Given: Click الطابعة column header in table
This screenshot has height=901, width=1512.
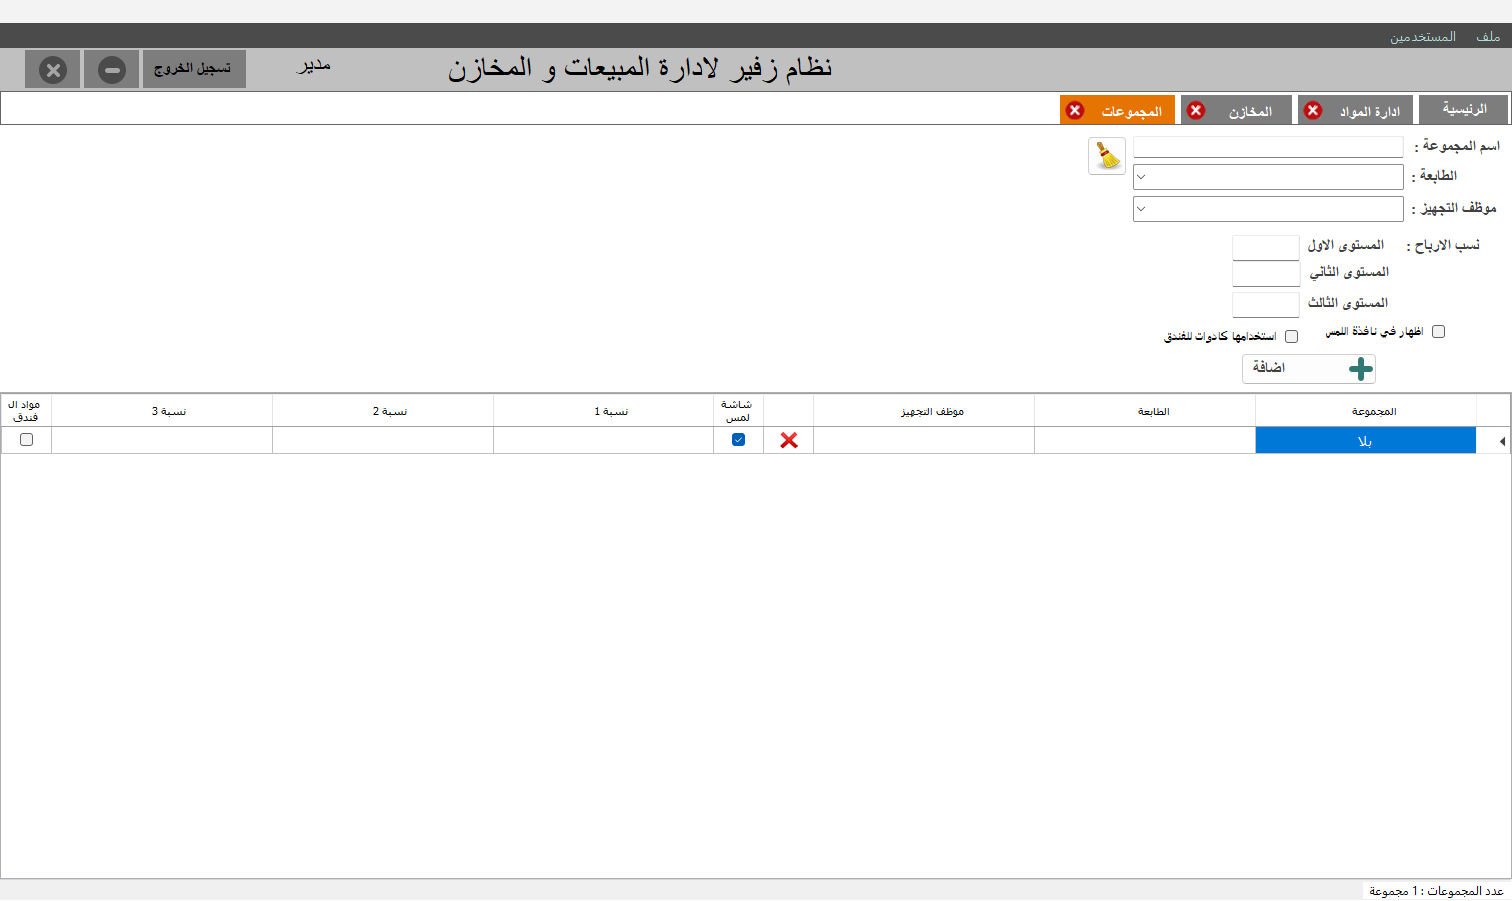Looking at the screenshot, I should (x=1145, y=411).
